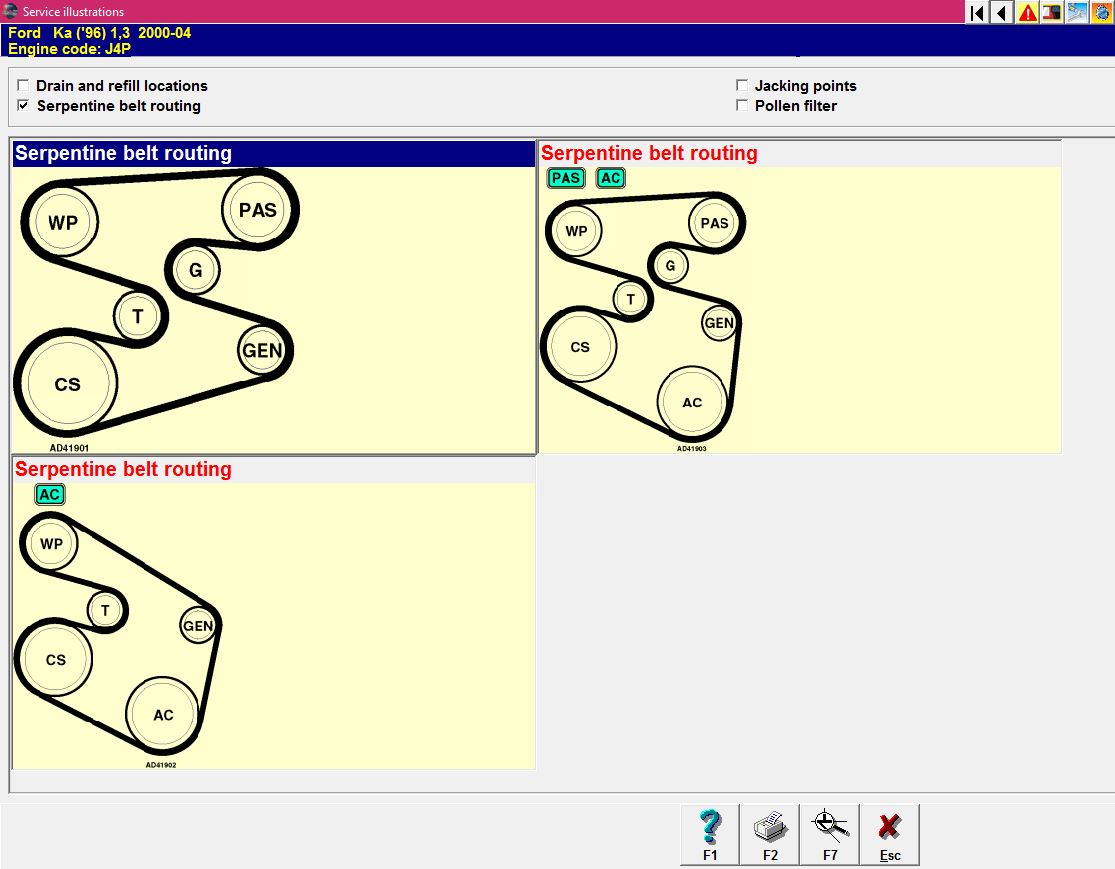Open the red warning triangle icon

1027,12
